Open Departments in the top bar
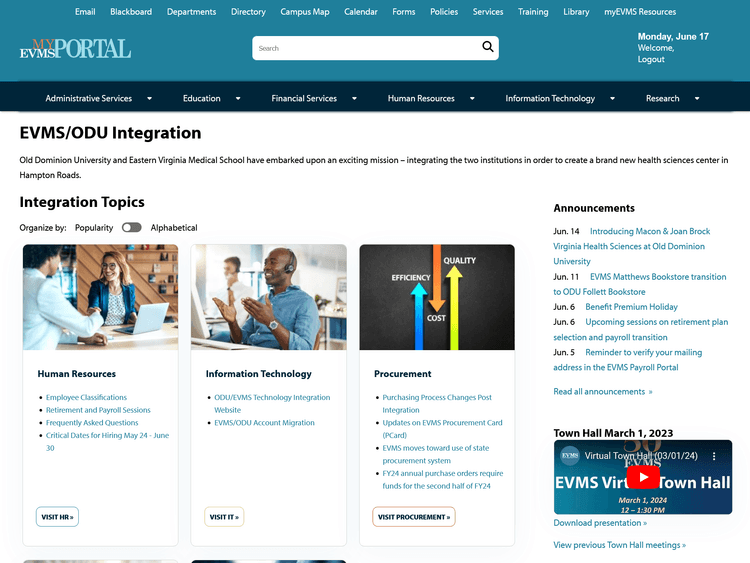 (x=191, y=11)
